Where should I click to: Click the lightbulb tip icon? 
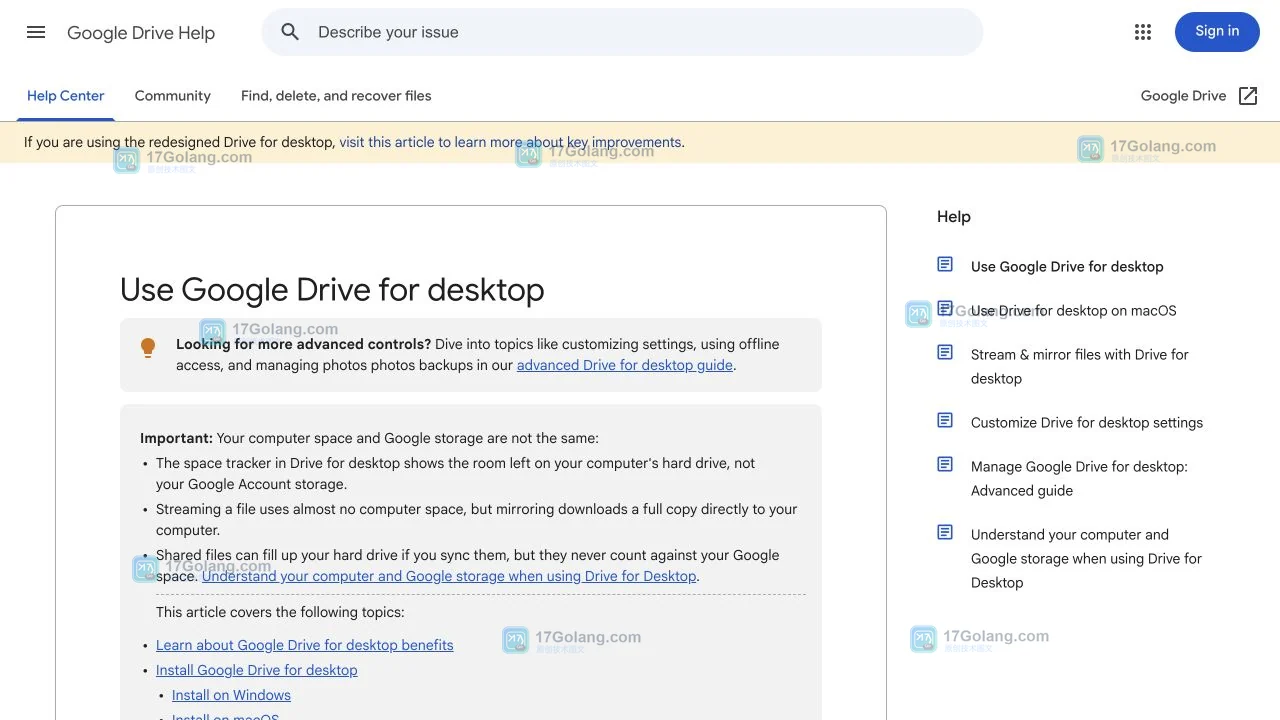click(148, 348)
